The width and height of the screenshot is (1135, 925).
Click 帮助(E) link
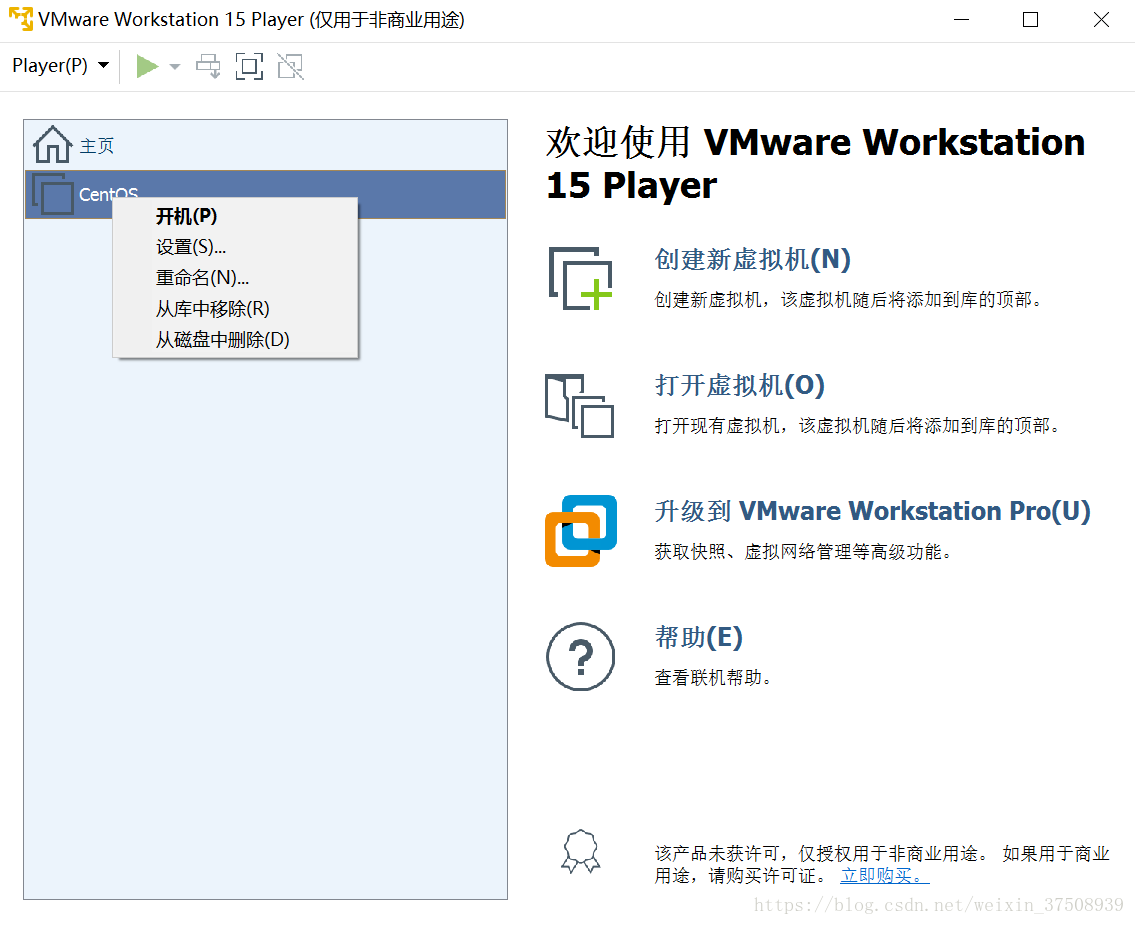click(699, 637)
